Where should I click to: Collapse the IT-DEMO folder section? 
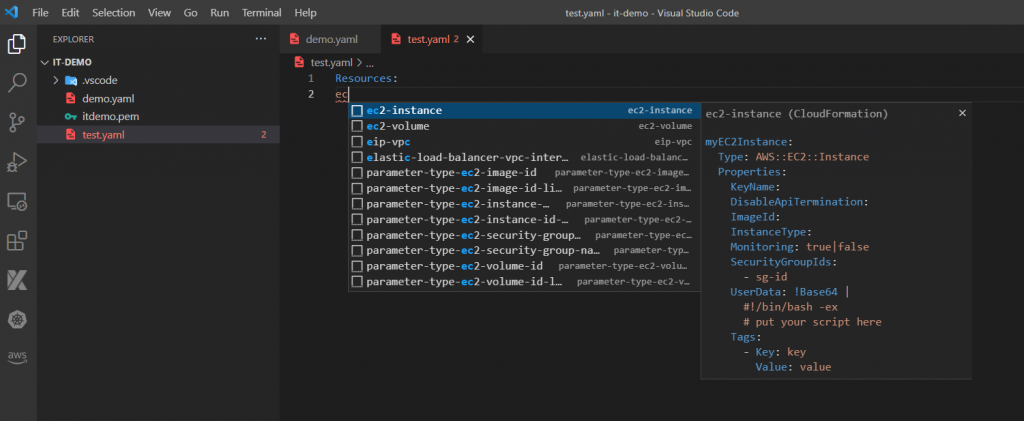(x=44, y=63)
